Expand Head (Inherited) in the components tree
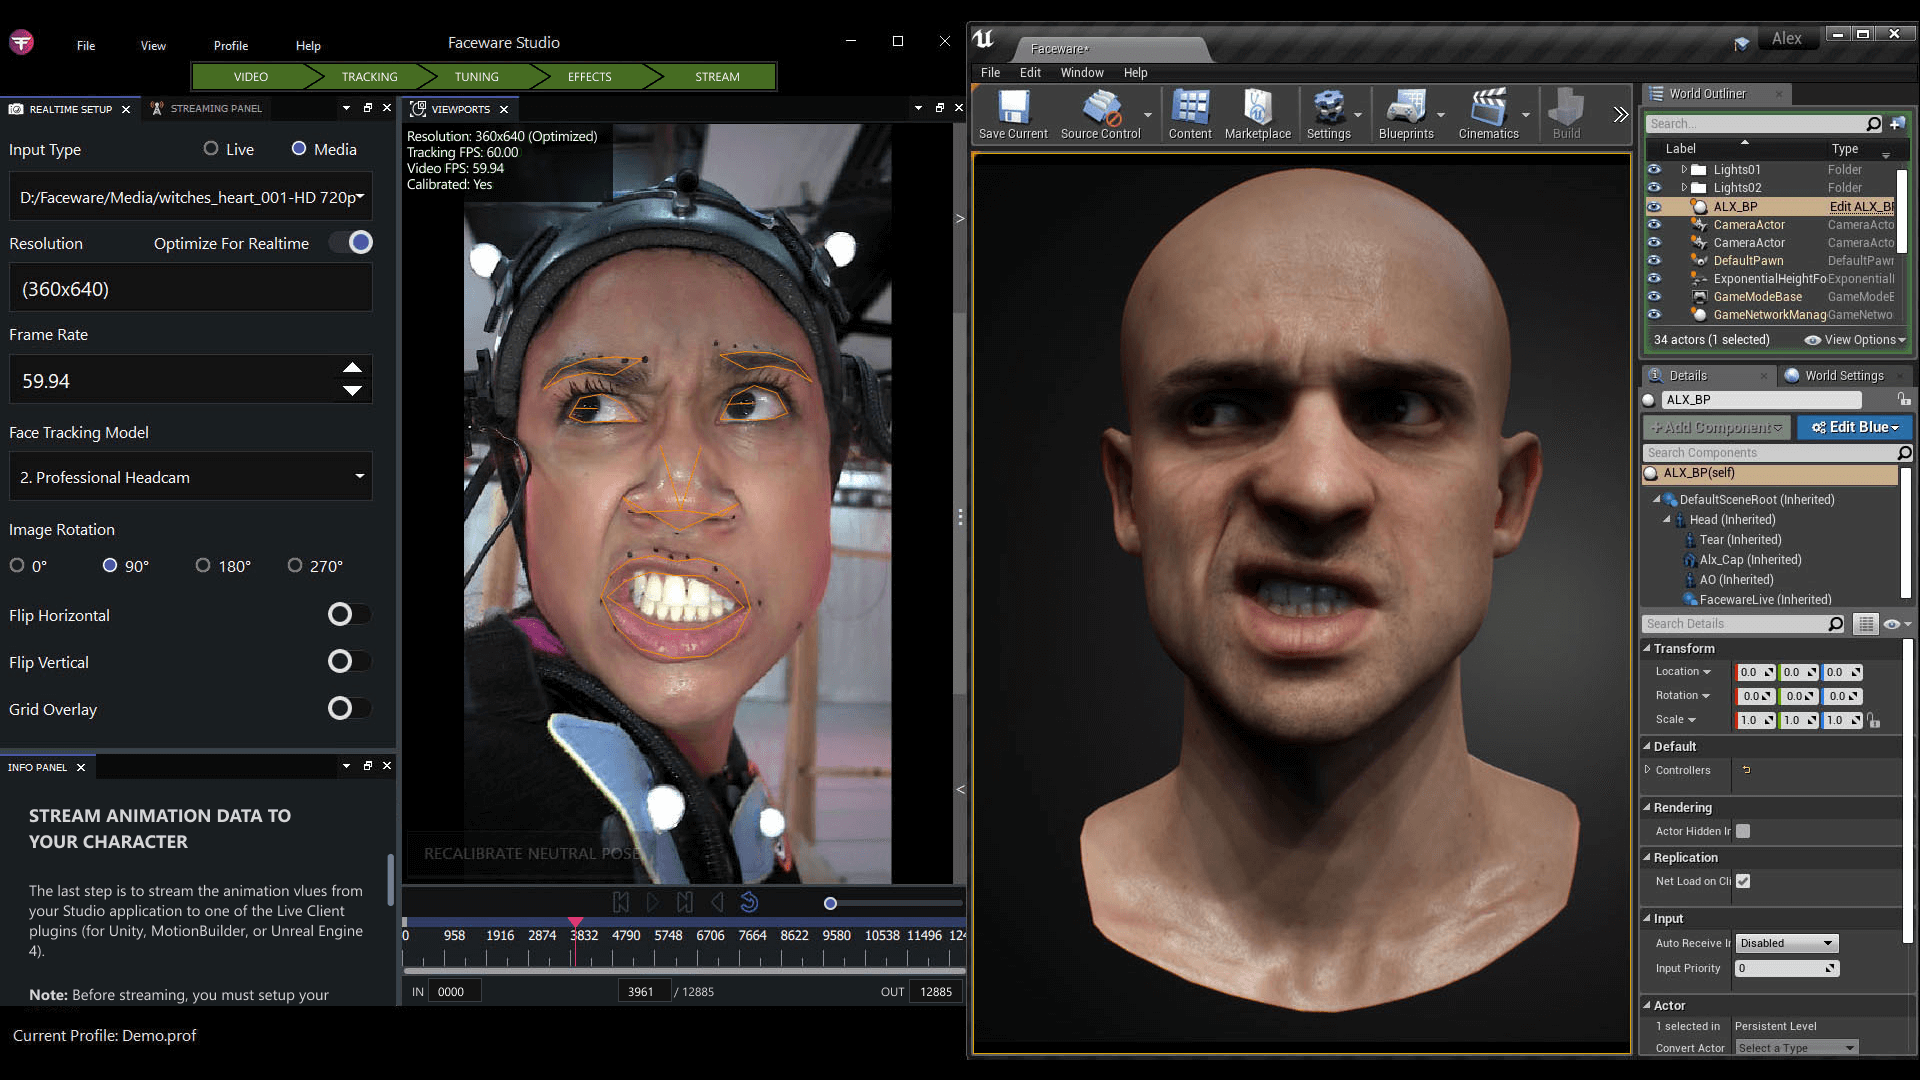 click(1665, 520)
